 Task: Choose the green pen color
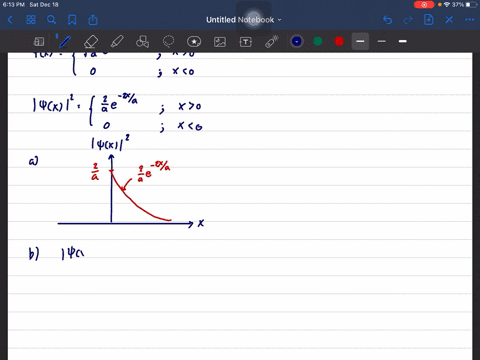(318, 41)
